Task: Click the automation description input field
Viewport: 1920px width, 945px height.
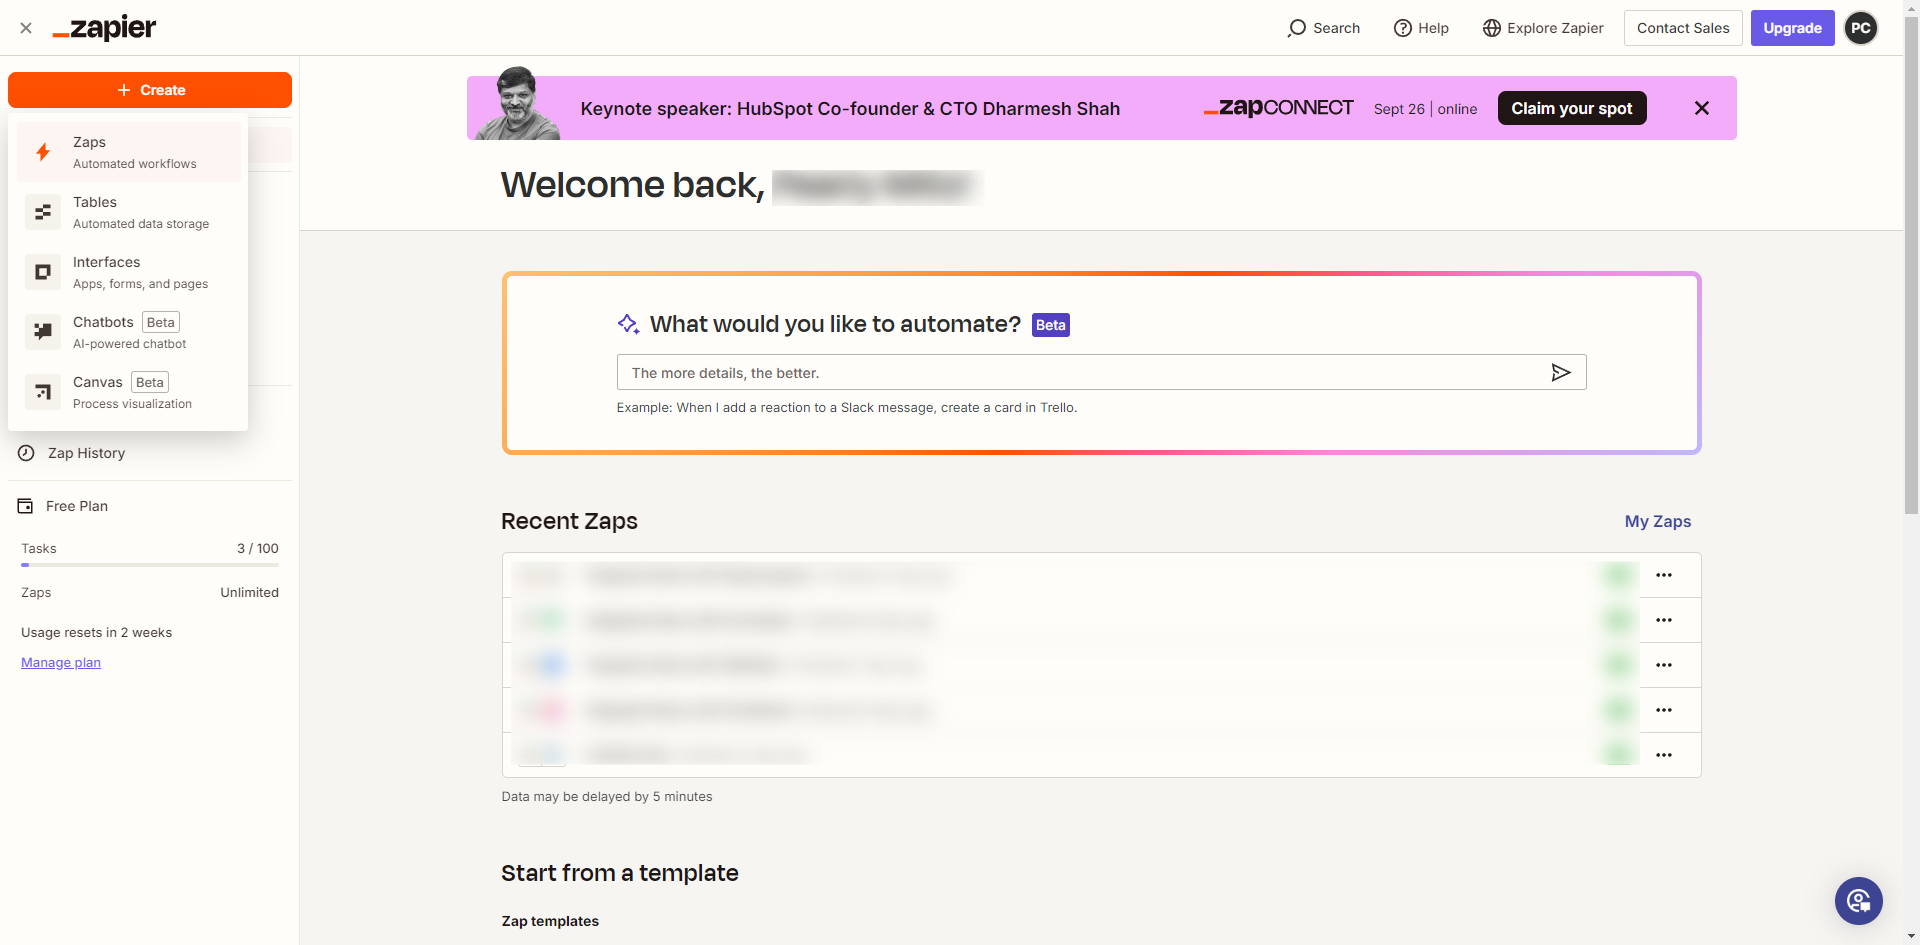Action: [1101, 372]
